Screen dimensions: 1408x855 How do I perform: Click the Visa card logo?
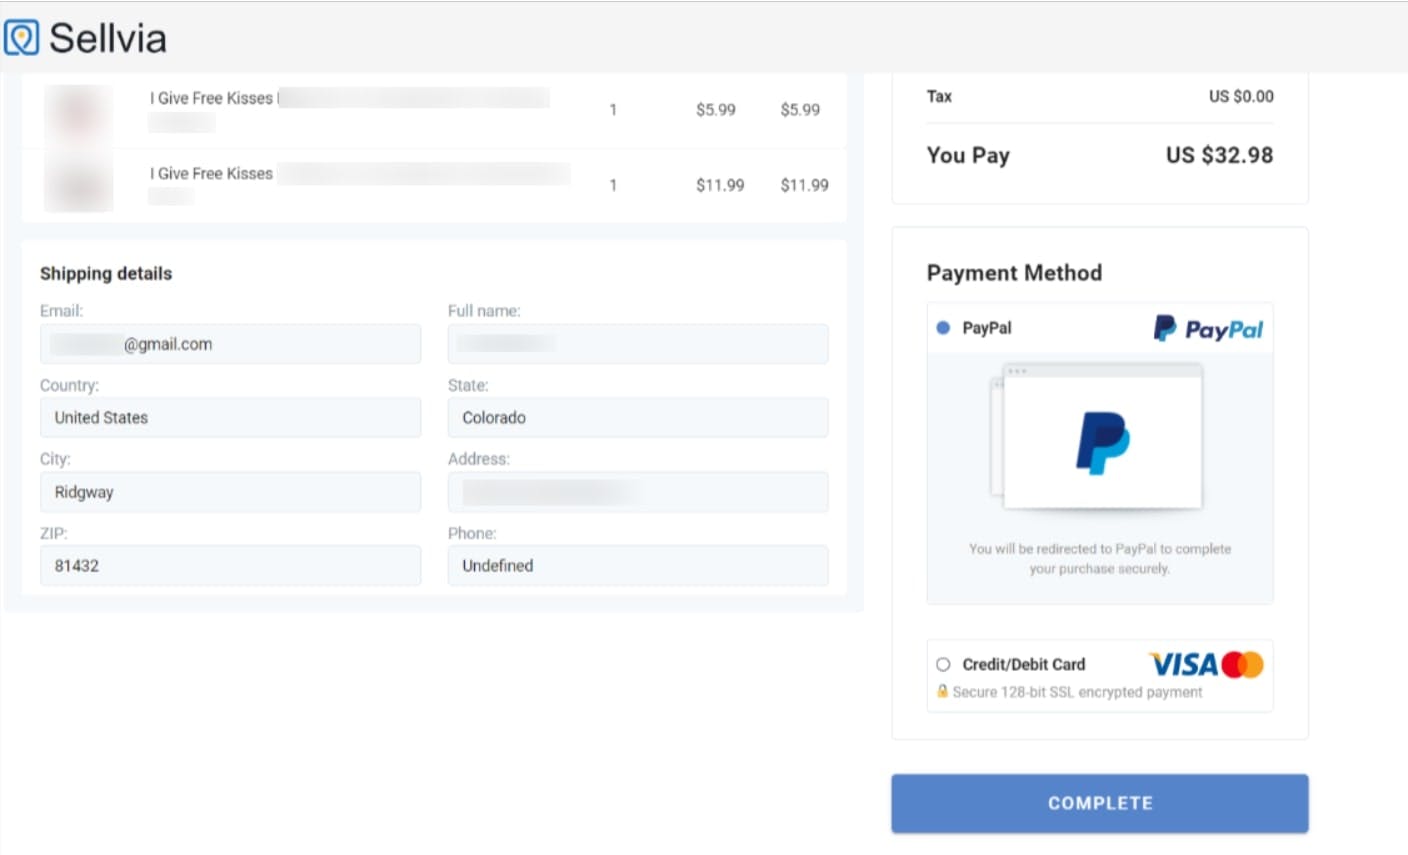coord(1183,665)
